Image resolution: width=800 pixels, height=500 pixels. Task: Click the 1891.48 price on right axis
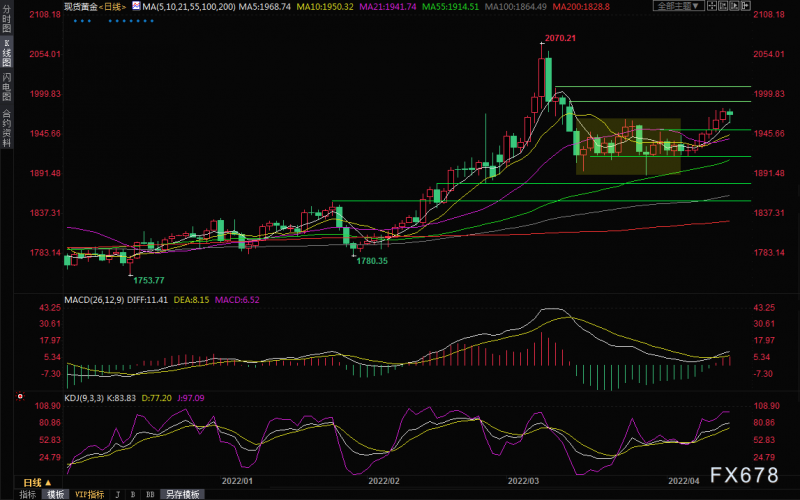tap(769, 173)
